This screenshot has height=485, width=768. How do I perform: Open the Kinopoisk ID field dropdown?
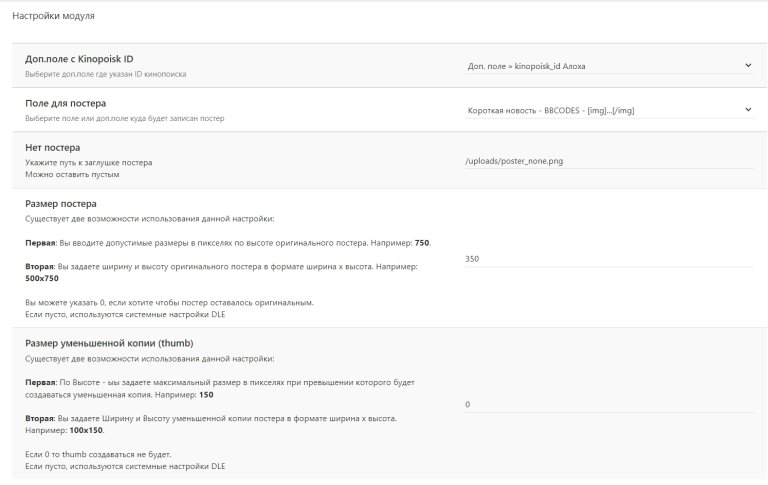pyautogui.click(x=609, y=66)
